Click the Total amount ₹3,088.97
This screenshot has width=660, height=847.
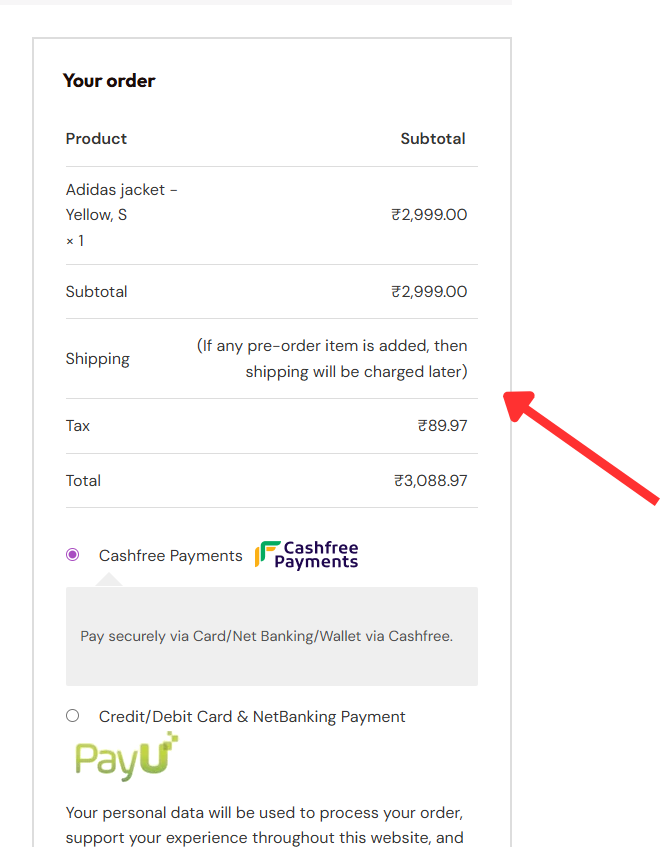coord(430,481)
